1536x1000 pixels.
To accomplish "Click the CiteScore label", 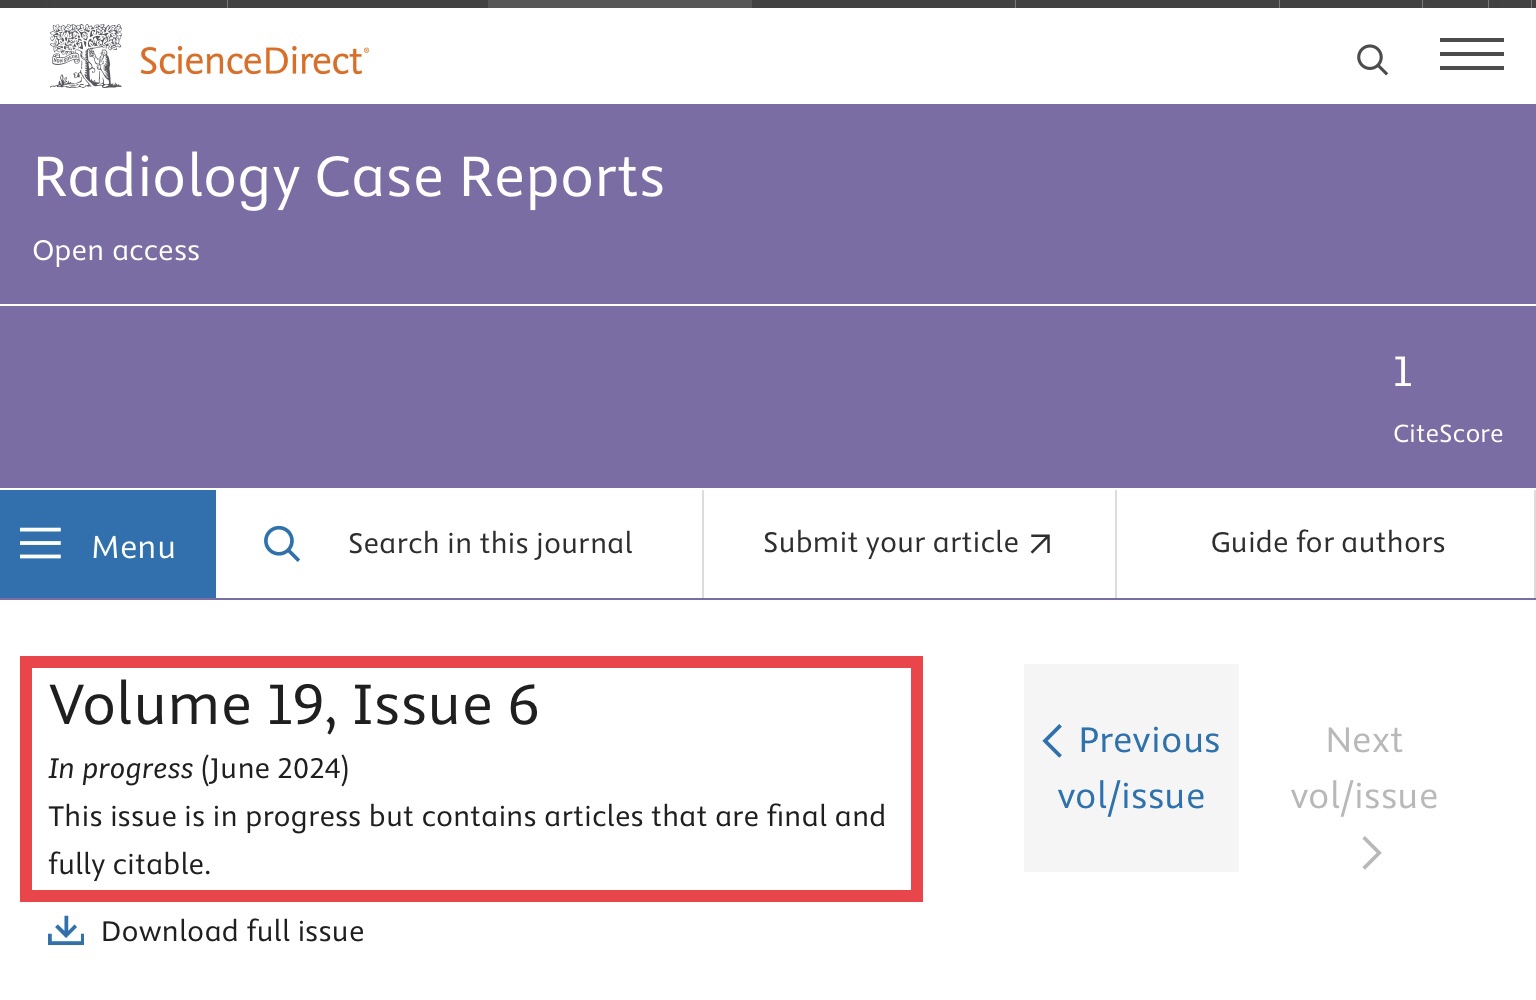I will click(x=1448, y=434).
